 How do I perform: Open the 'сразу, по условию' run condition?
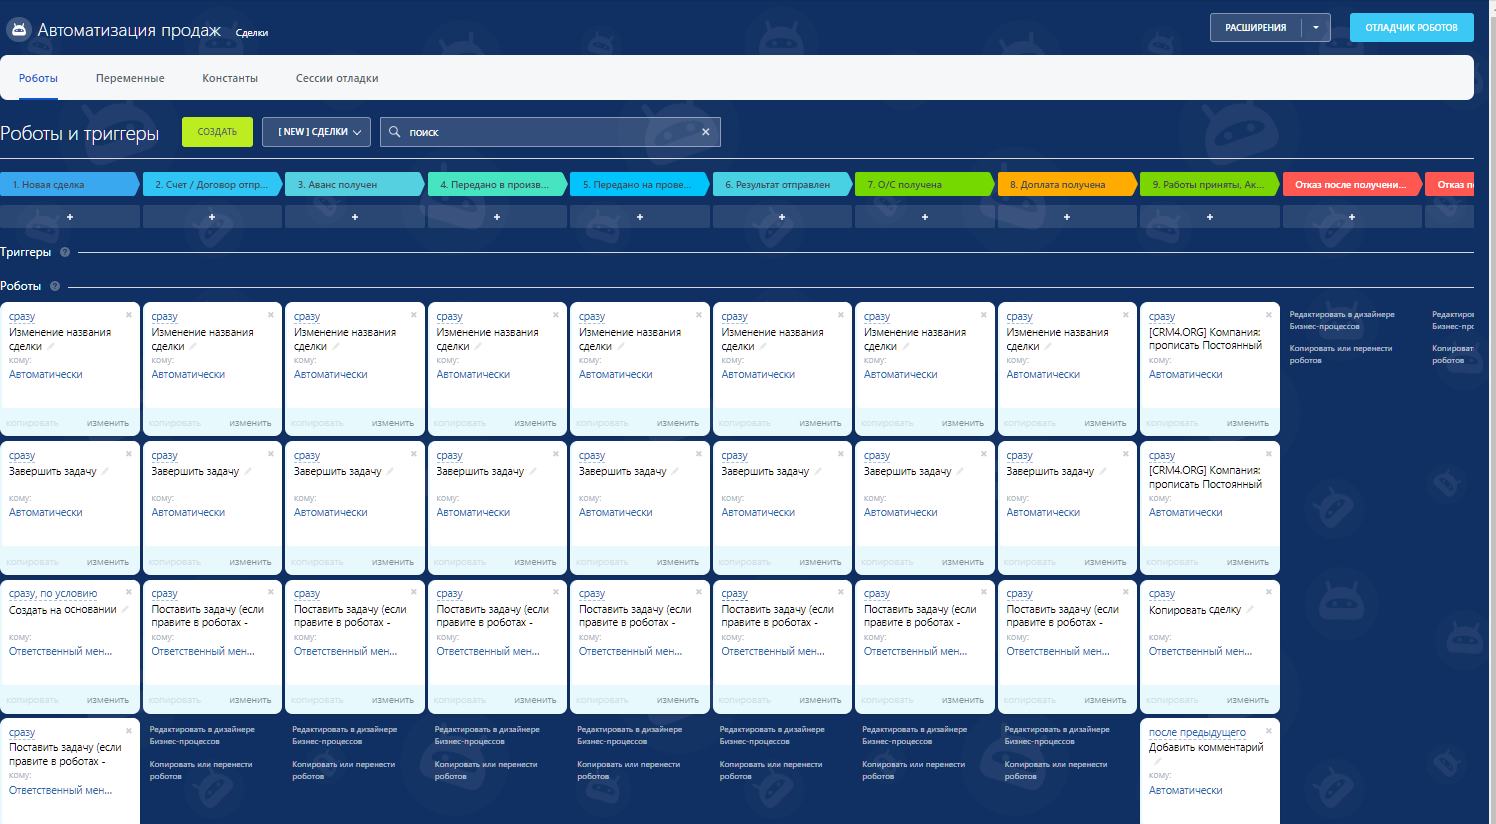53,594
